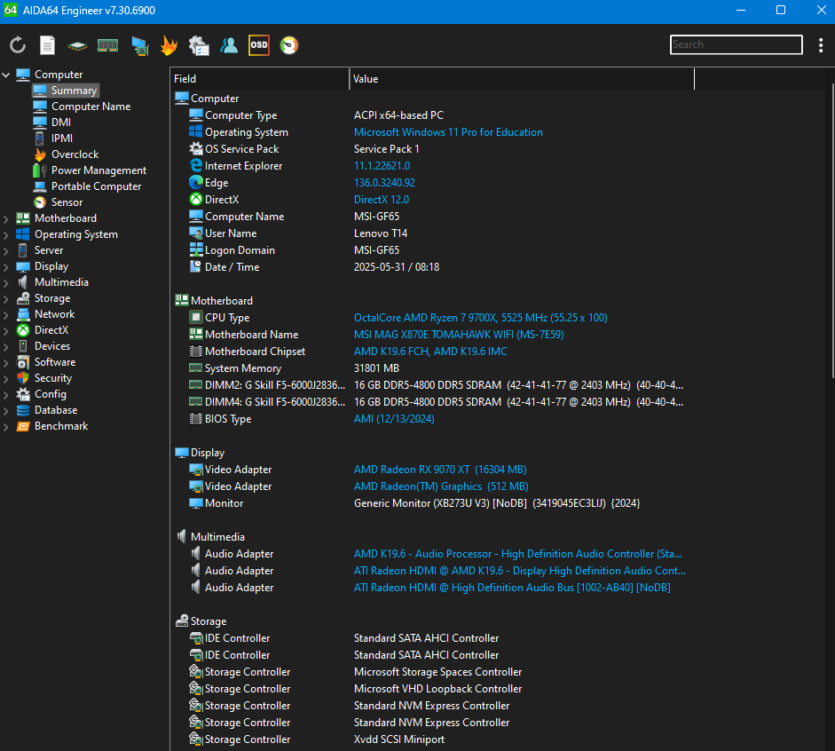Click the Config gear icon
The height and width of the screenshot is (751, 835).
23,394
